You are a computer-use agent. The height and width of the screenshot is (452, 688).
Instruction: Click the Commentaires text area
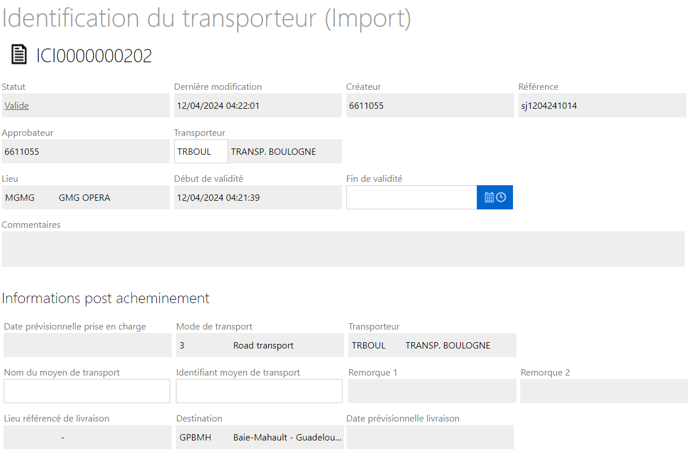343,249
